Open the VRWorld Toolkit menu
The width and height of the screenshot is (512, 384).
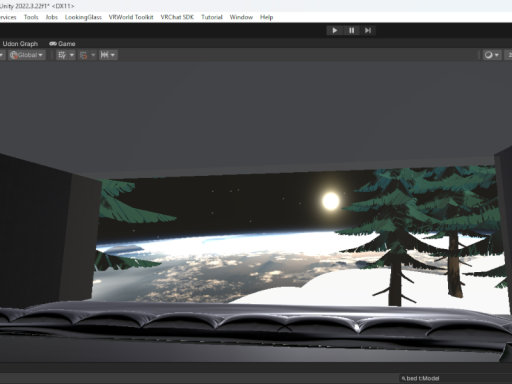pos(131,17)
